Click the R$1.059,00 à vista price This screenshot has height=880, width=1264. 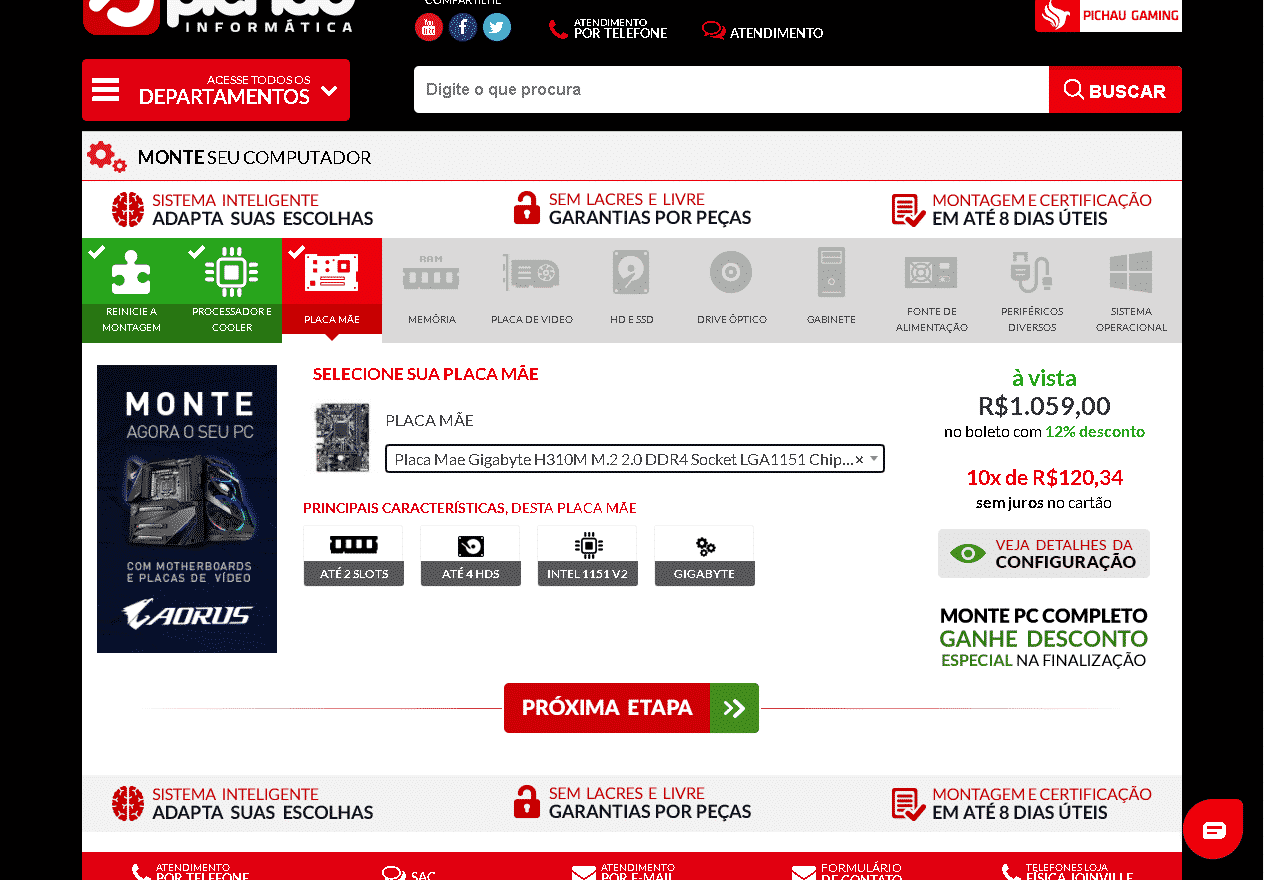point(1044,405)
